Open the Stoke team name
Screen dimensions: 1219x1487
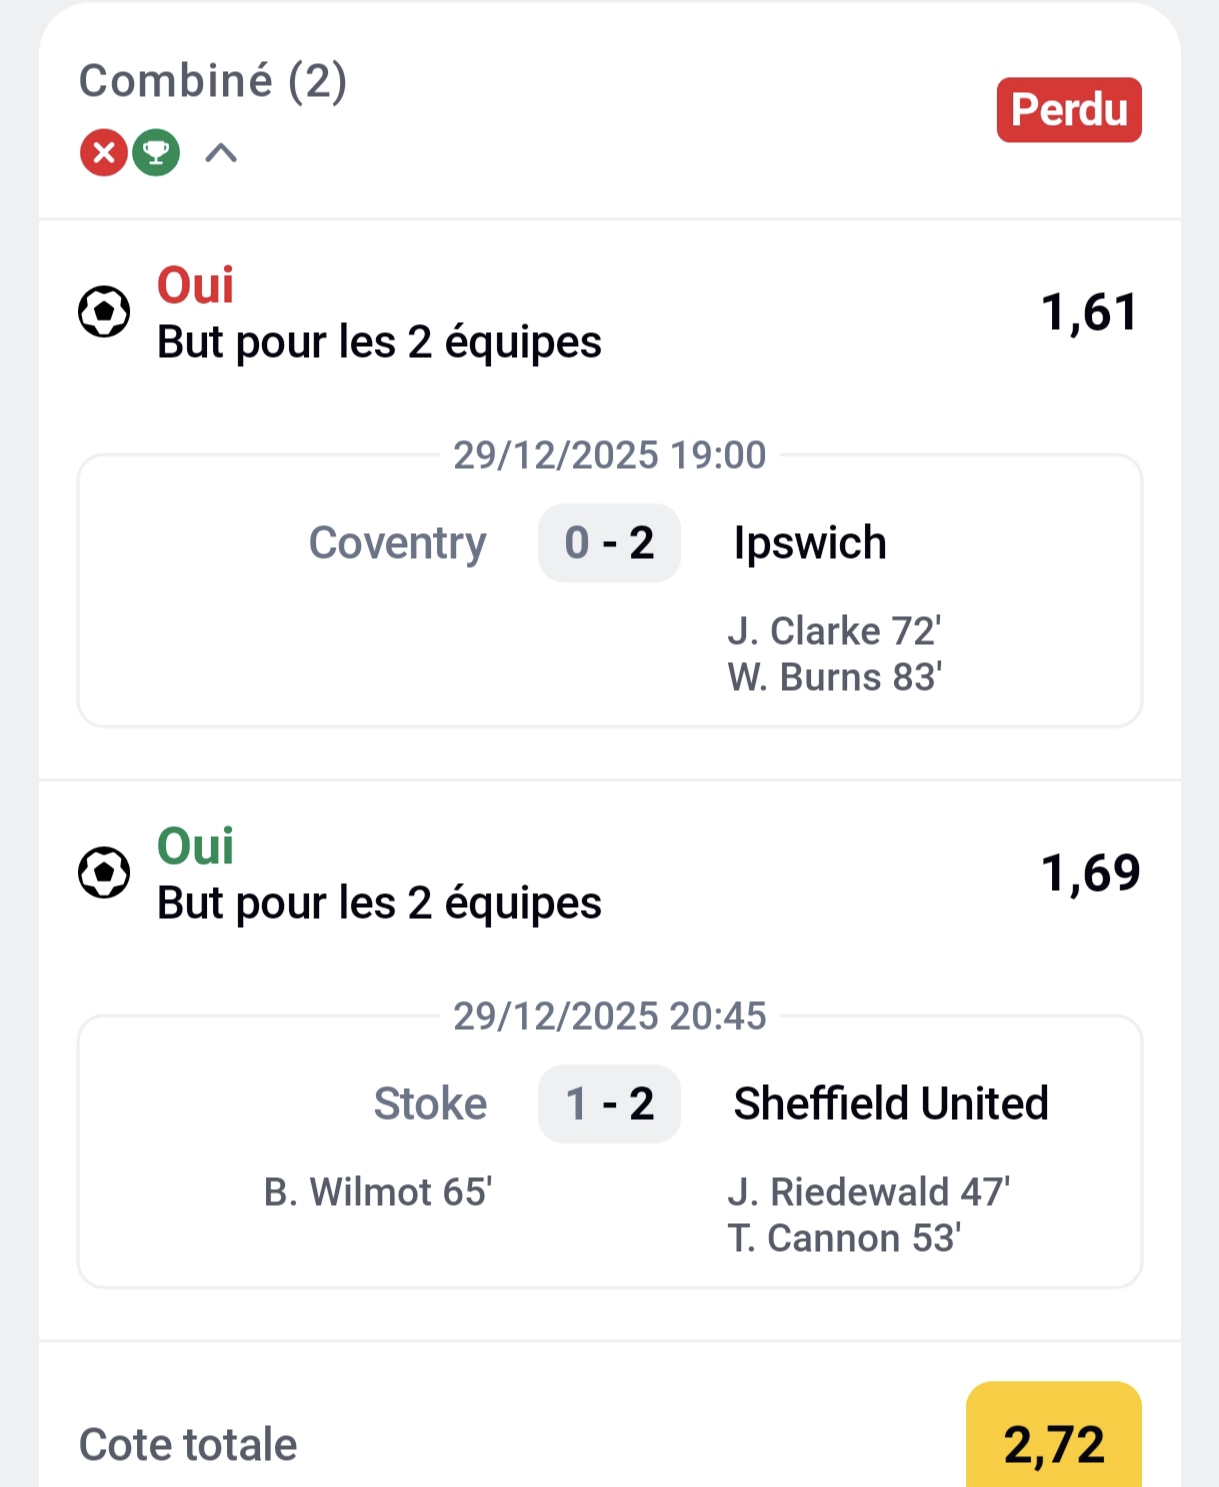[x=430, y=1104]
